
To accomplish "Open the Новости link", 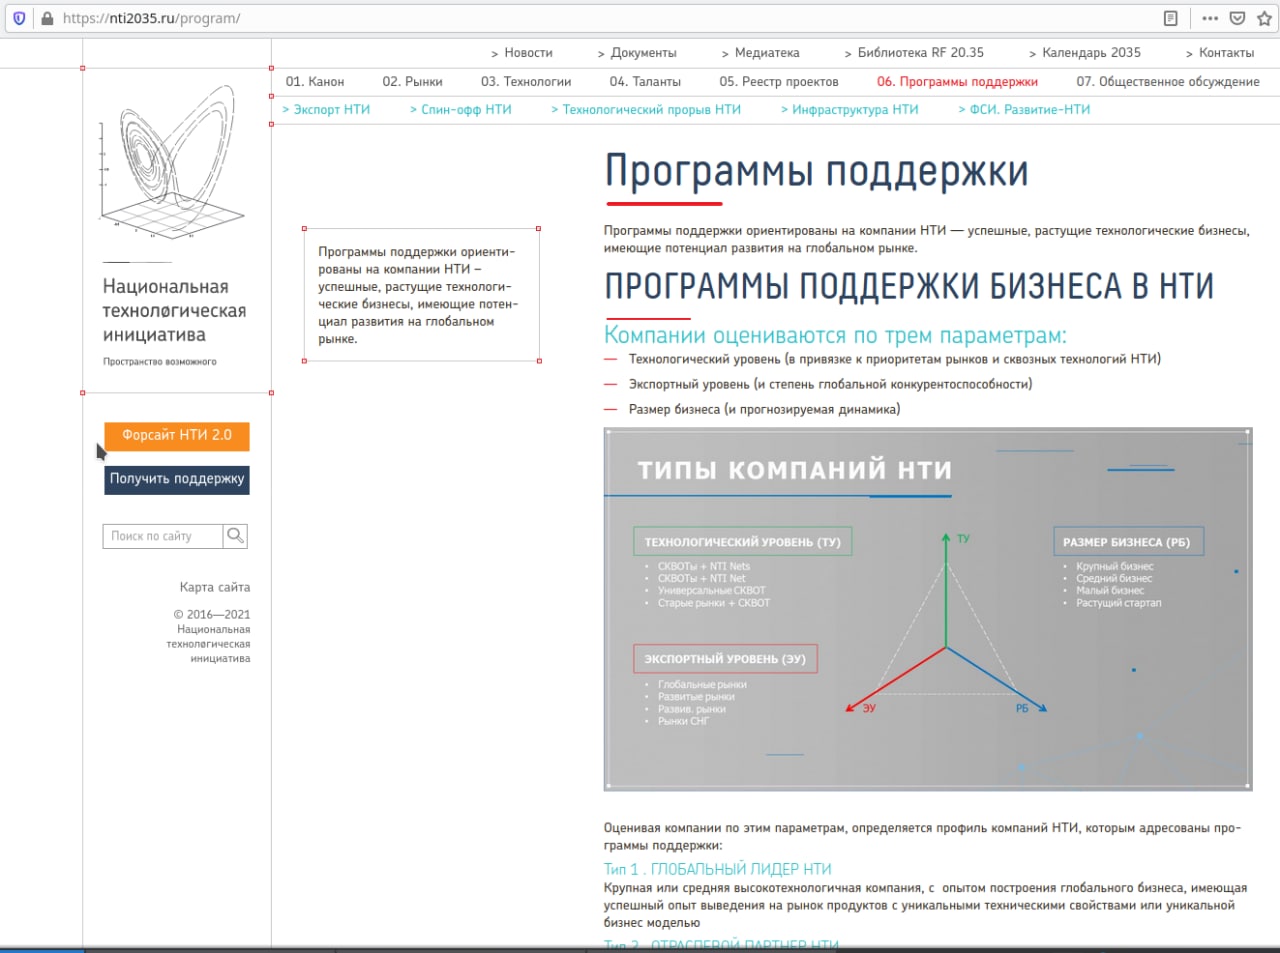I will click(x=528, y=53).
